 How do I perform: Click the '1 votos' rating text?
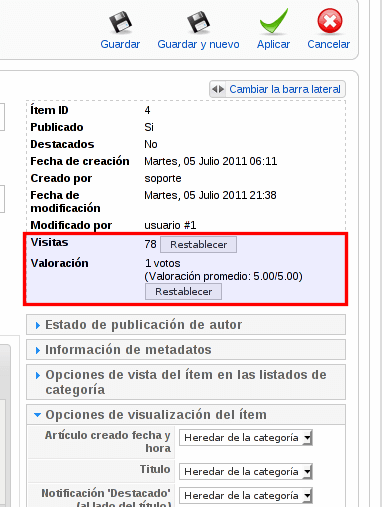click(163, 263)
